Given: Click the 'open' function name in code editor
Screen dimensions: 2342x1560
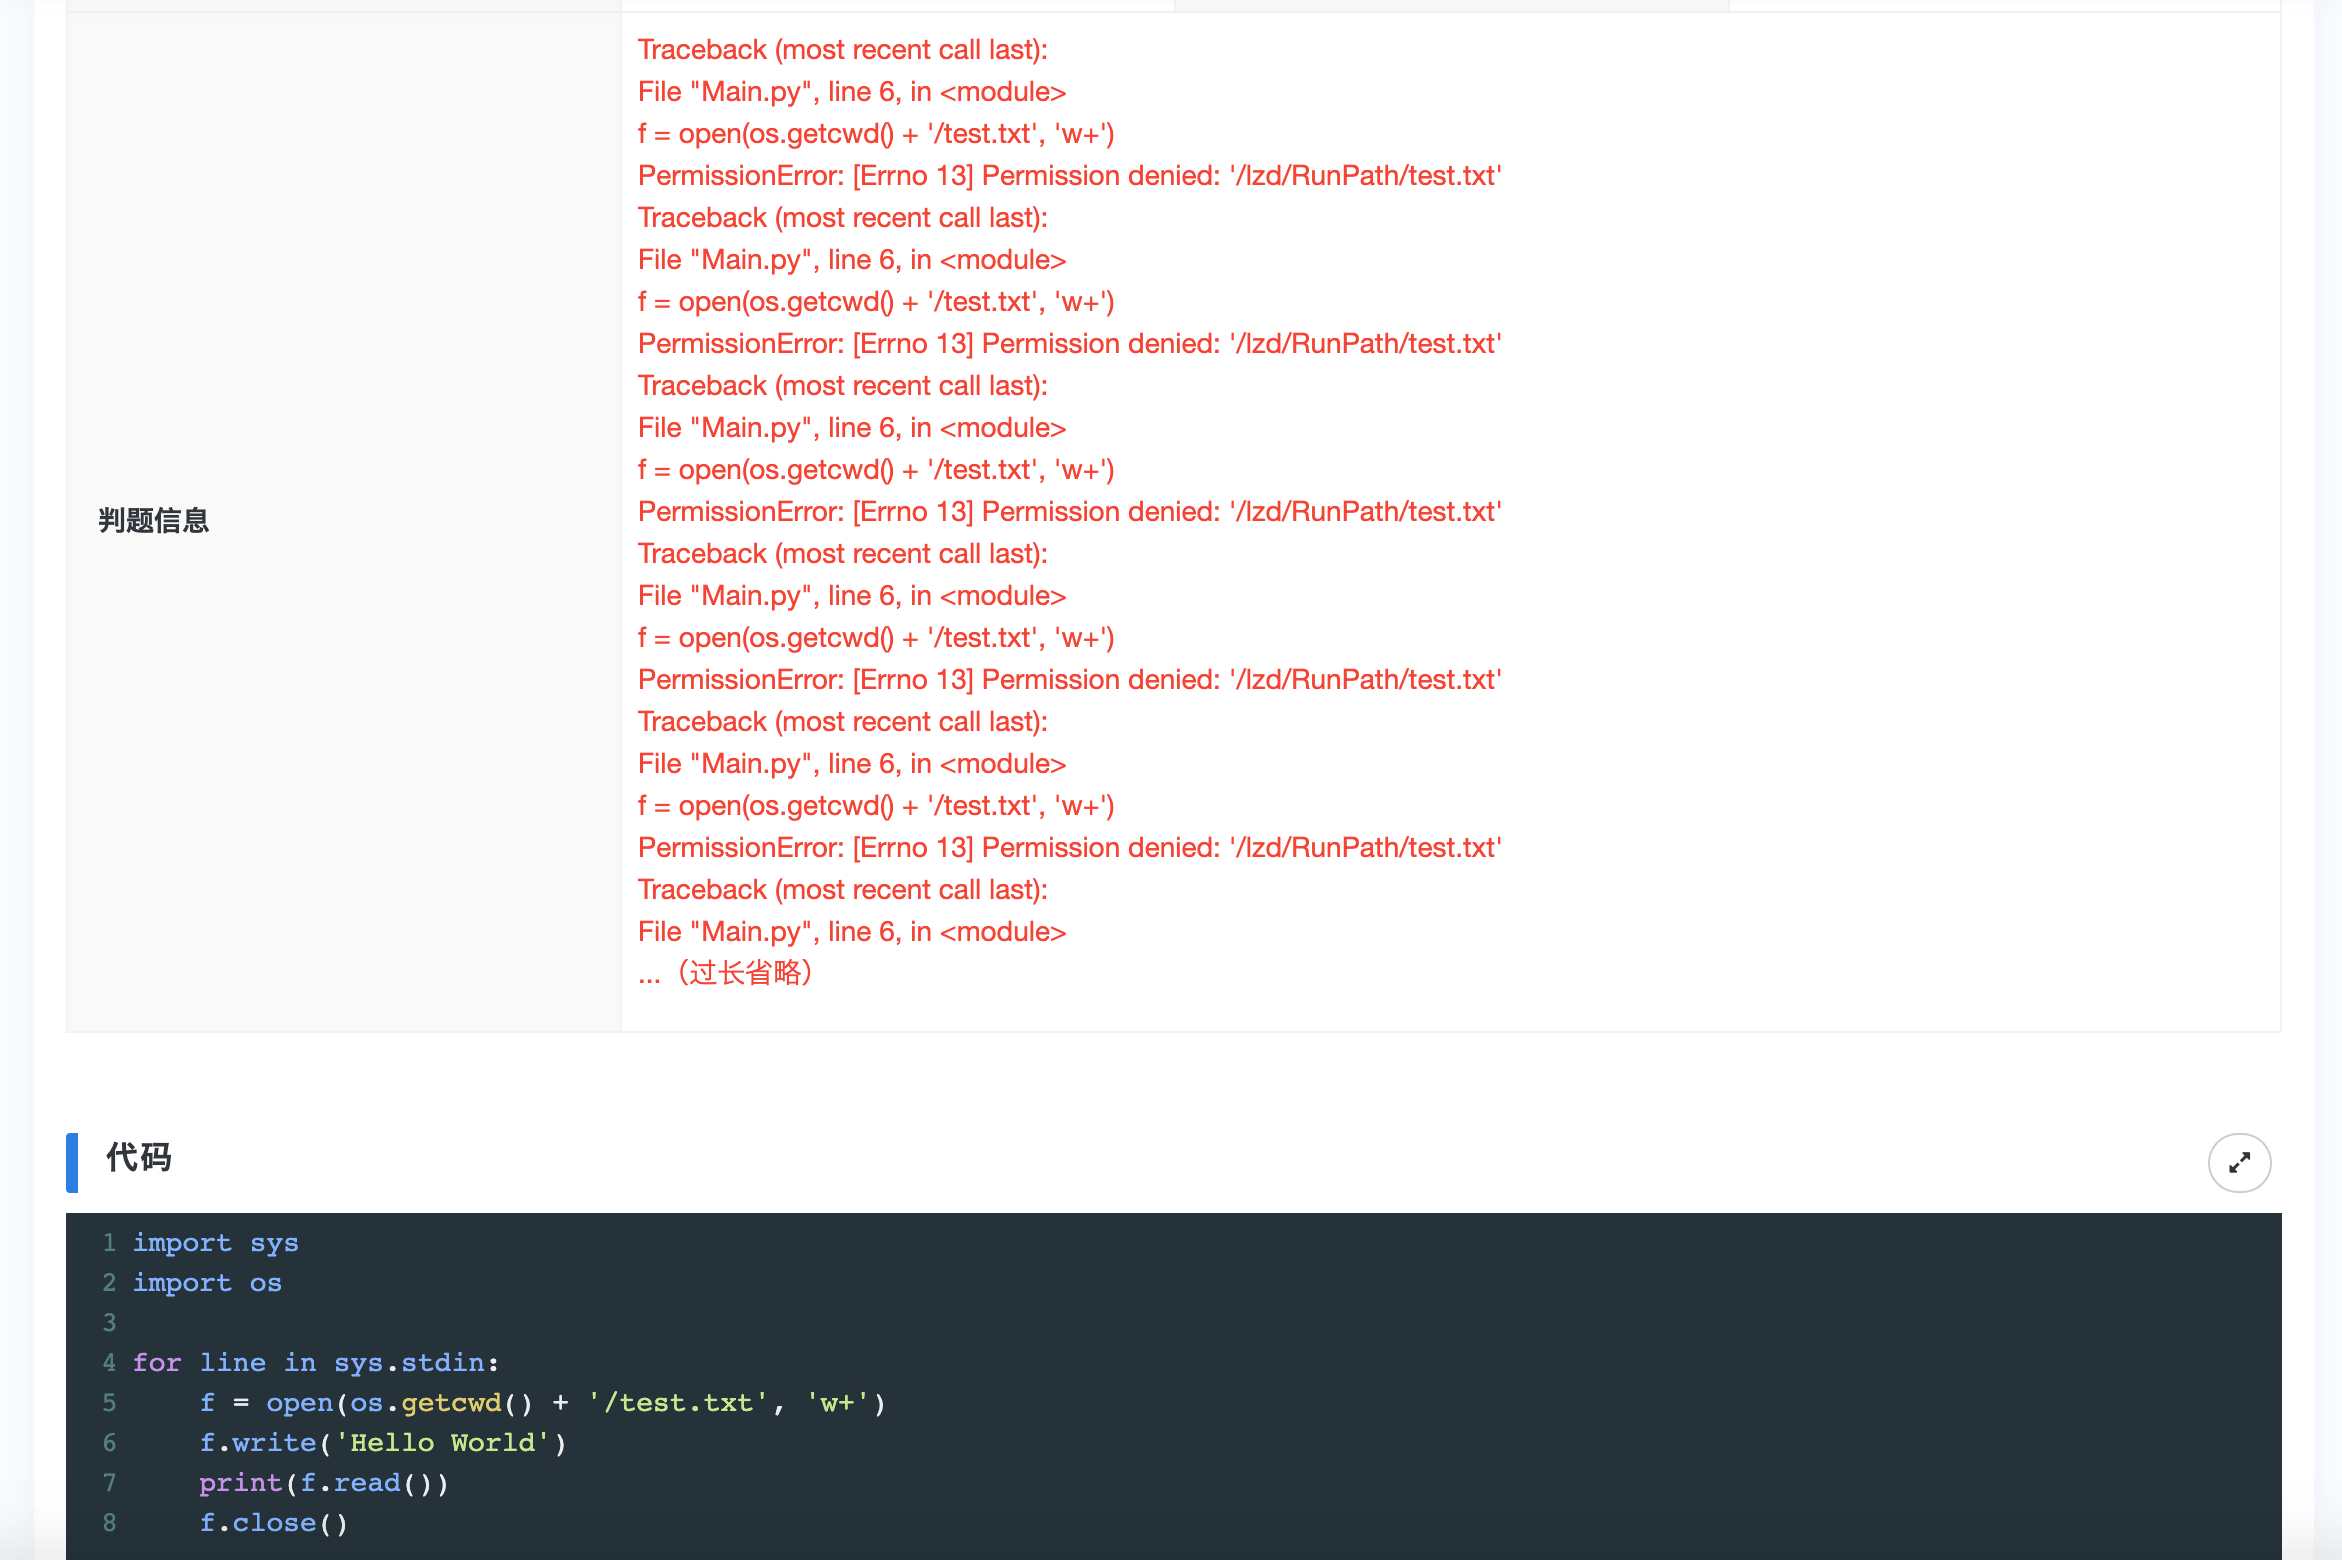Looking at the screenshot, I should (299, 1403).
